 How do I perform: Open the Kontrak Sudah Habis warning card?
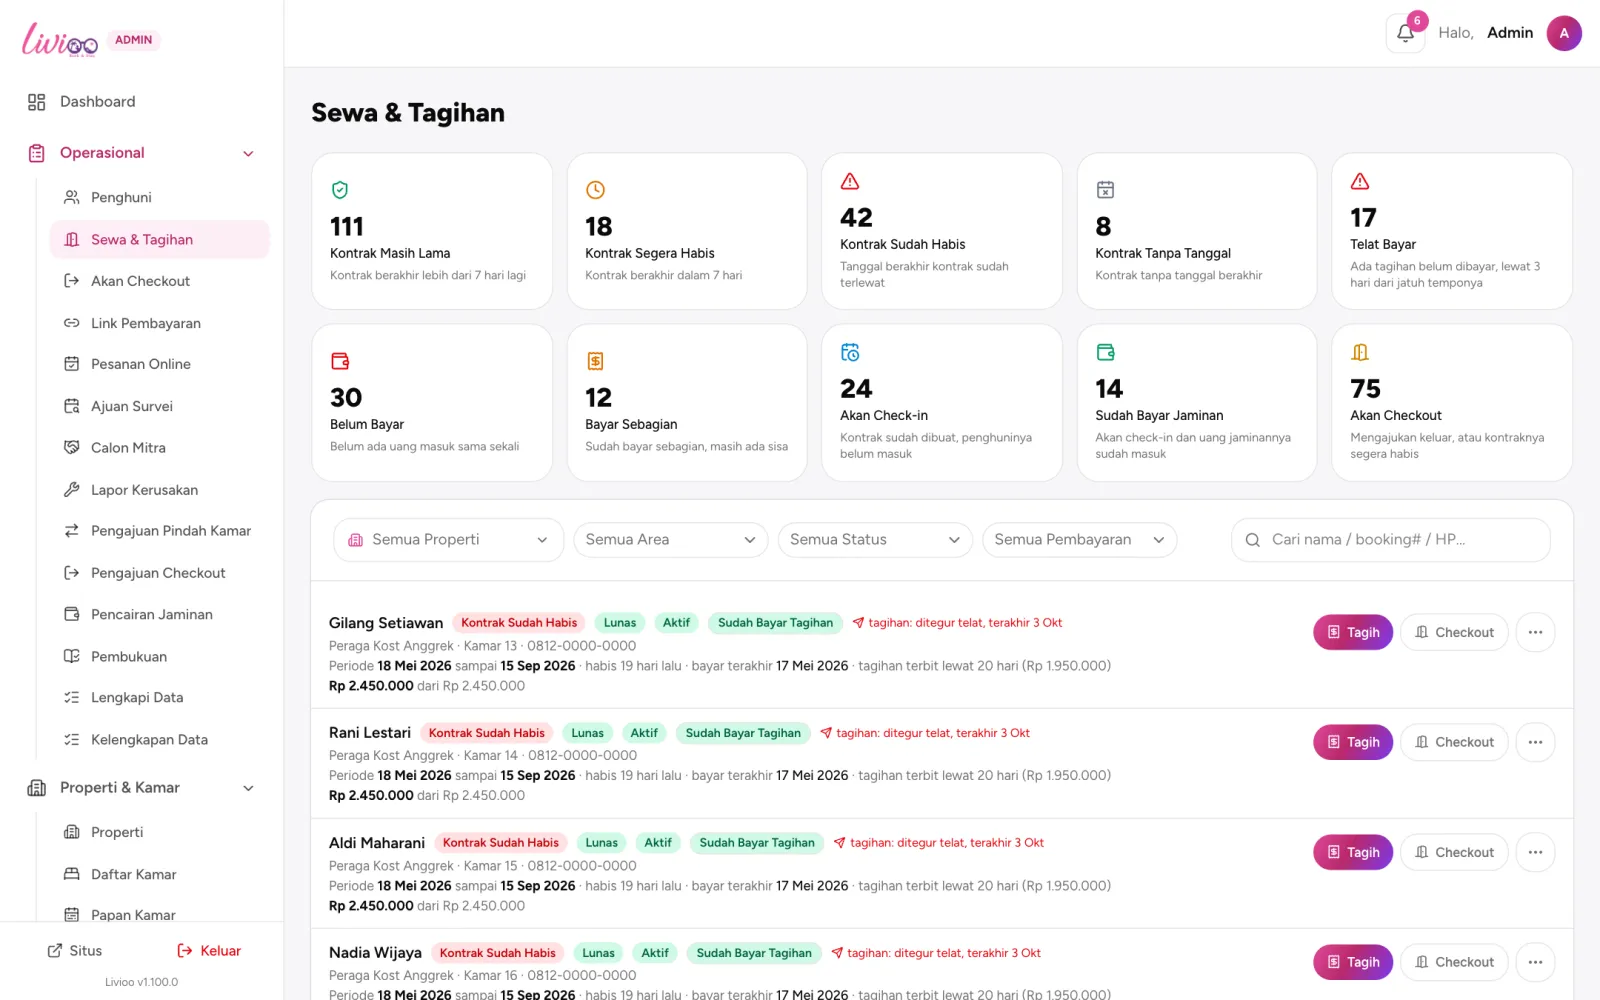(x=941, y=231)
